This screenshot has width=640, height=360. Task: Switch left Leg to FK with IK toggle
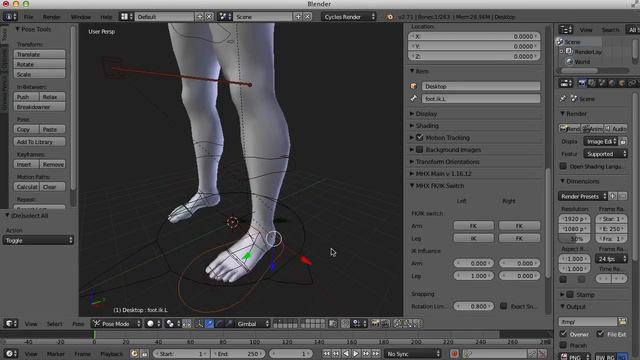tap(473, 238)
